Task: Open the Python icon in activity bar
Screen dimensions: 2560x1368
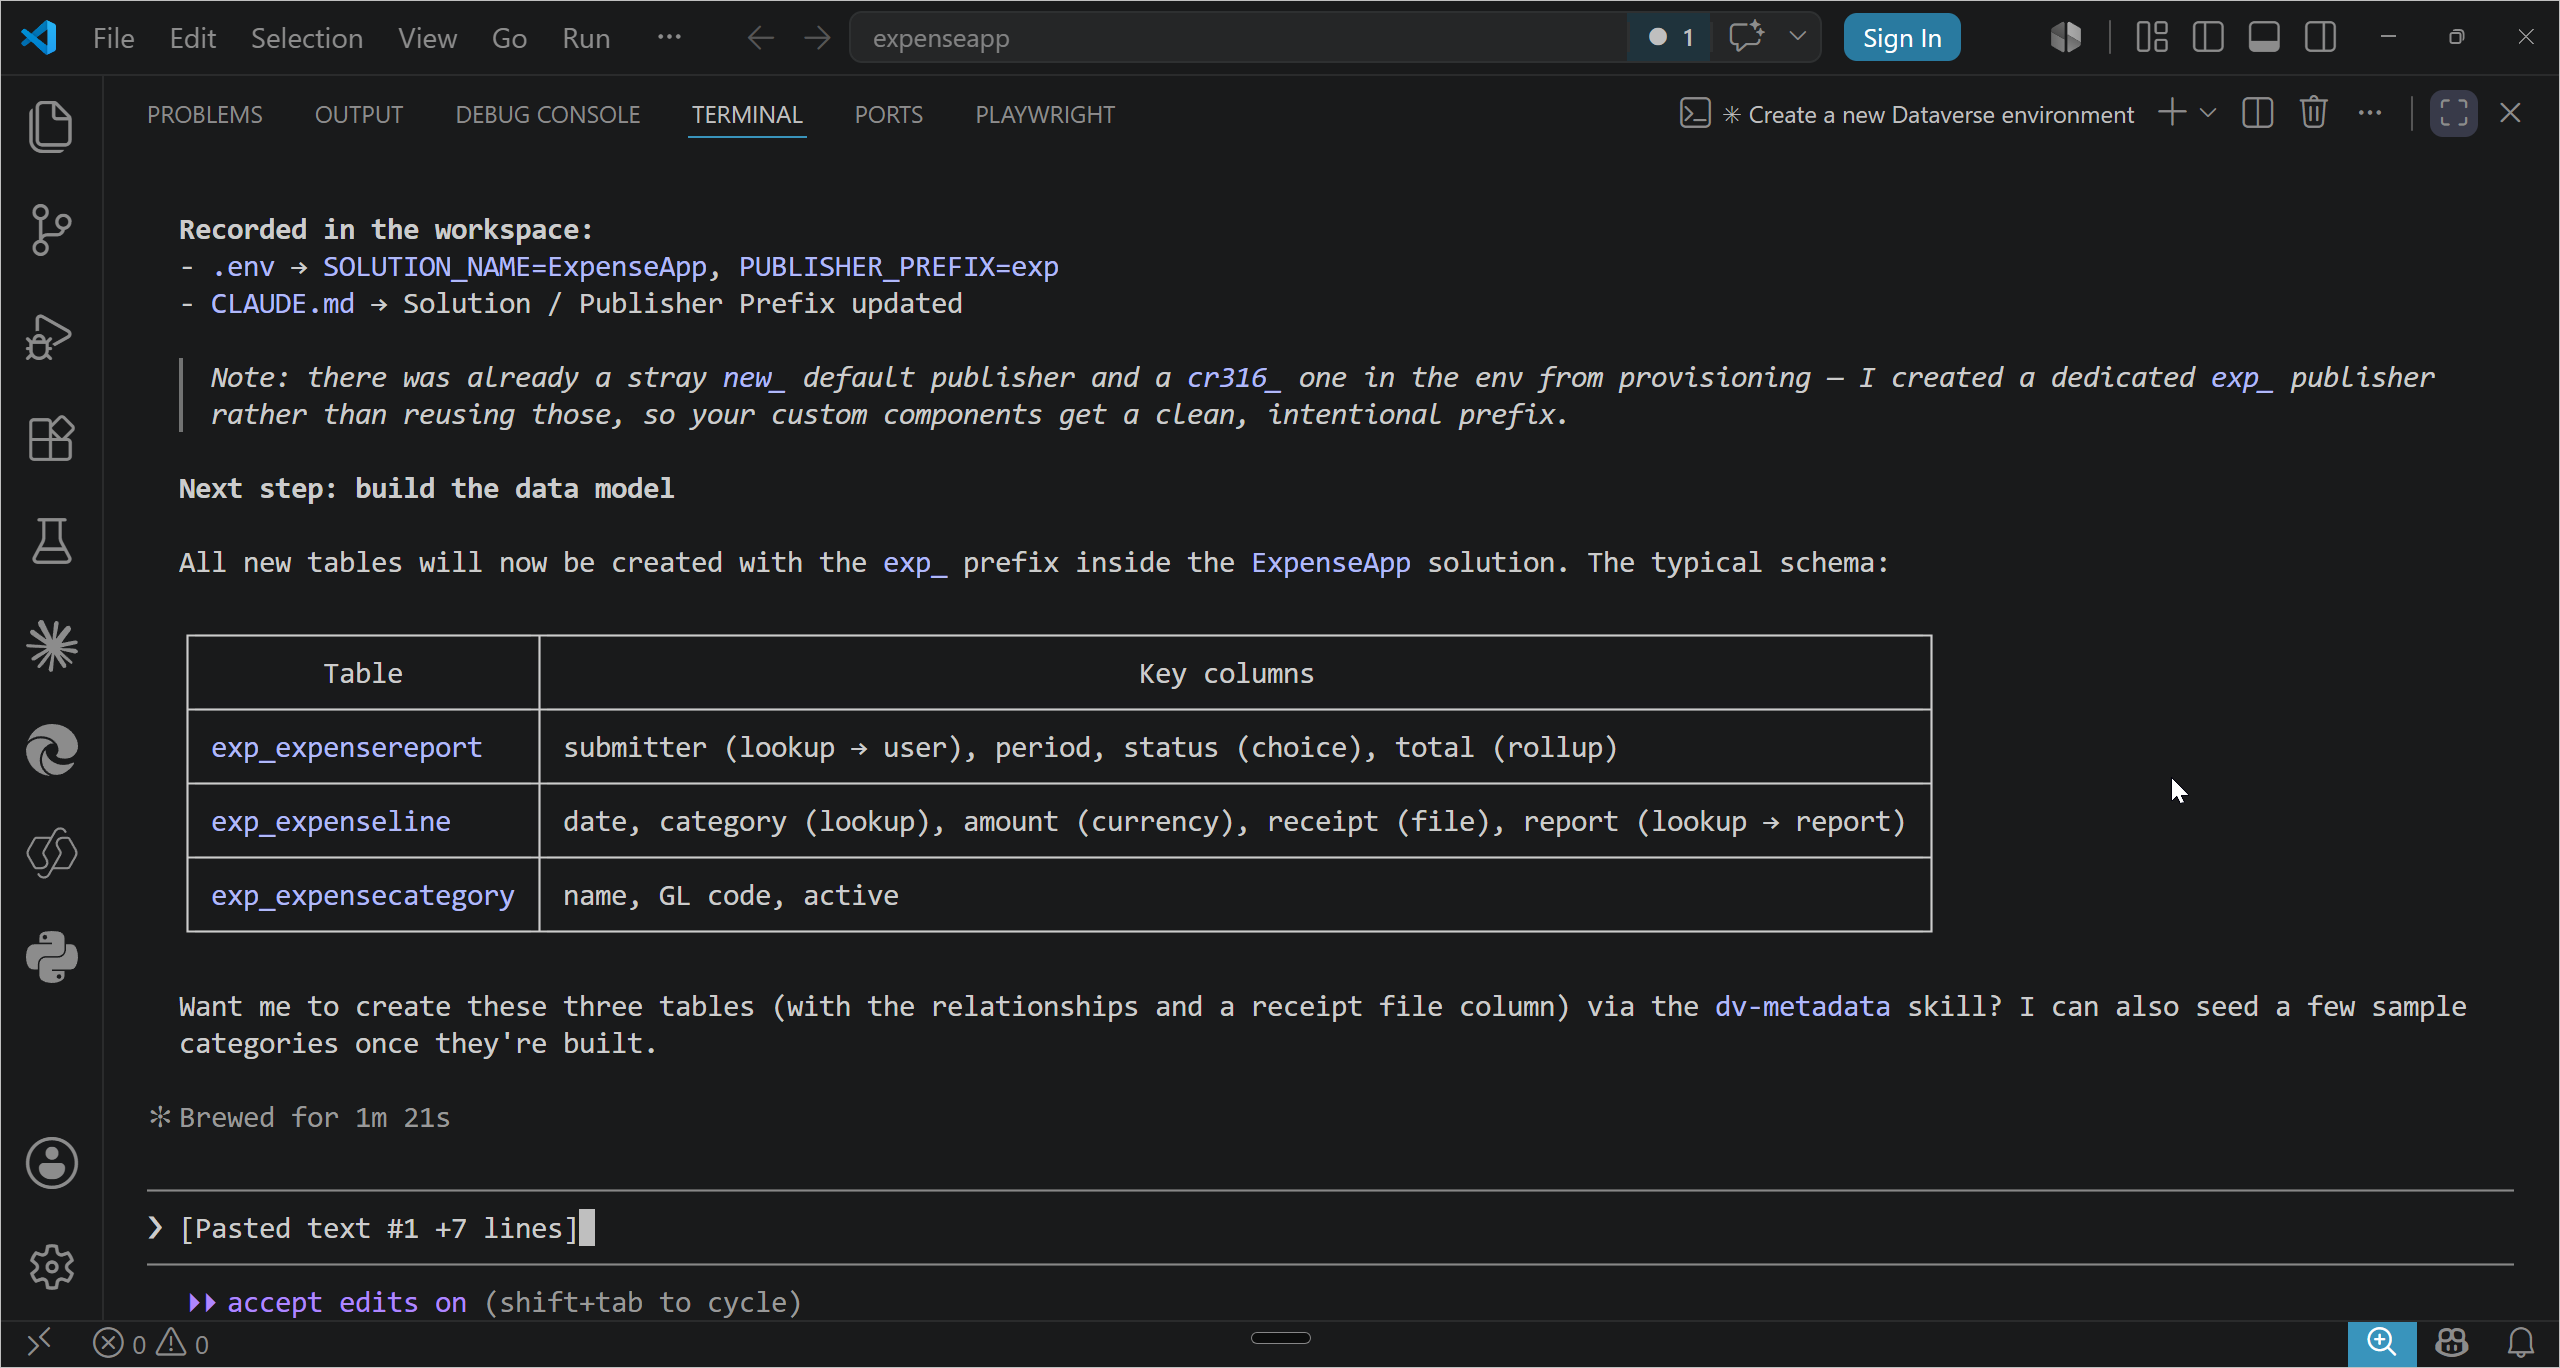Action: (51, 957)
